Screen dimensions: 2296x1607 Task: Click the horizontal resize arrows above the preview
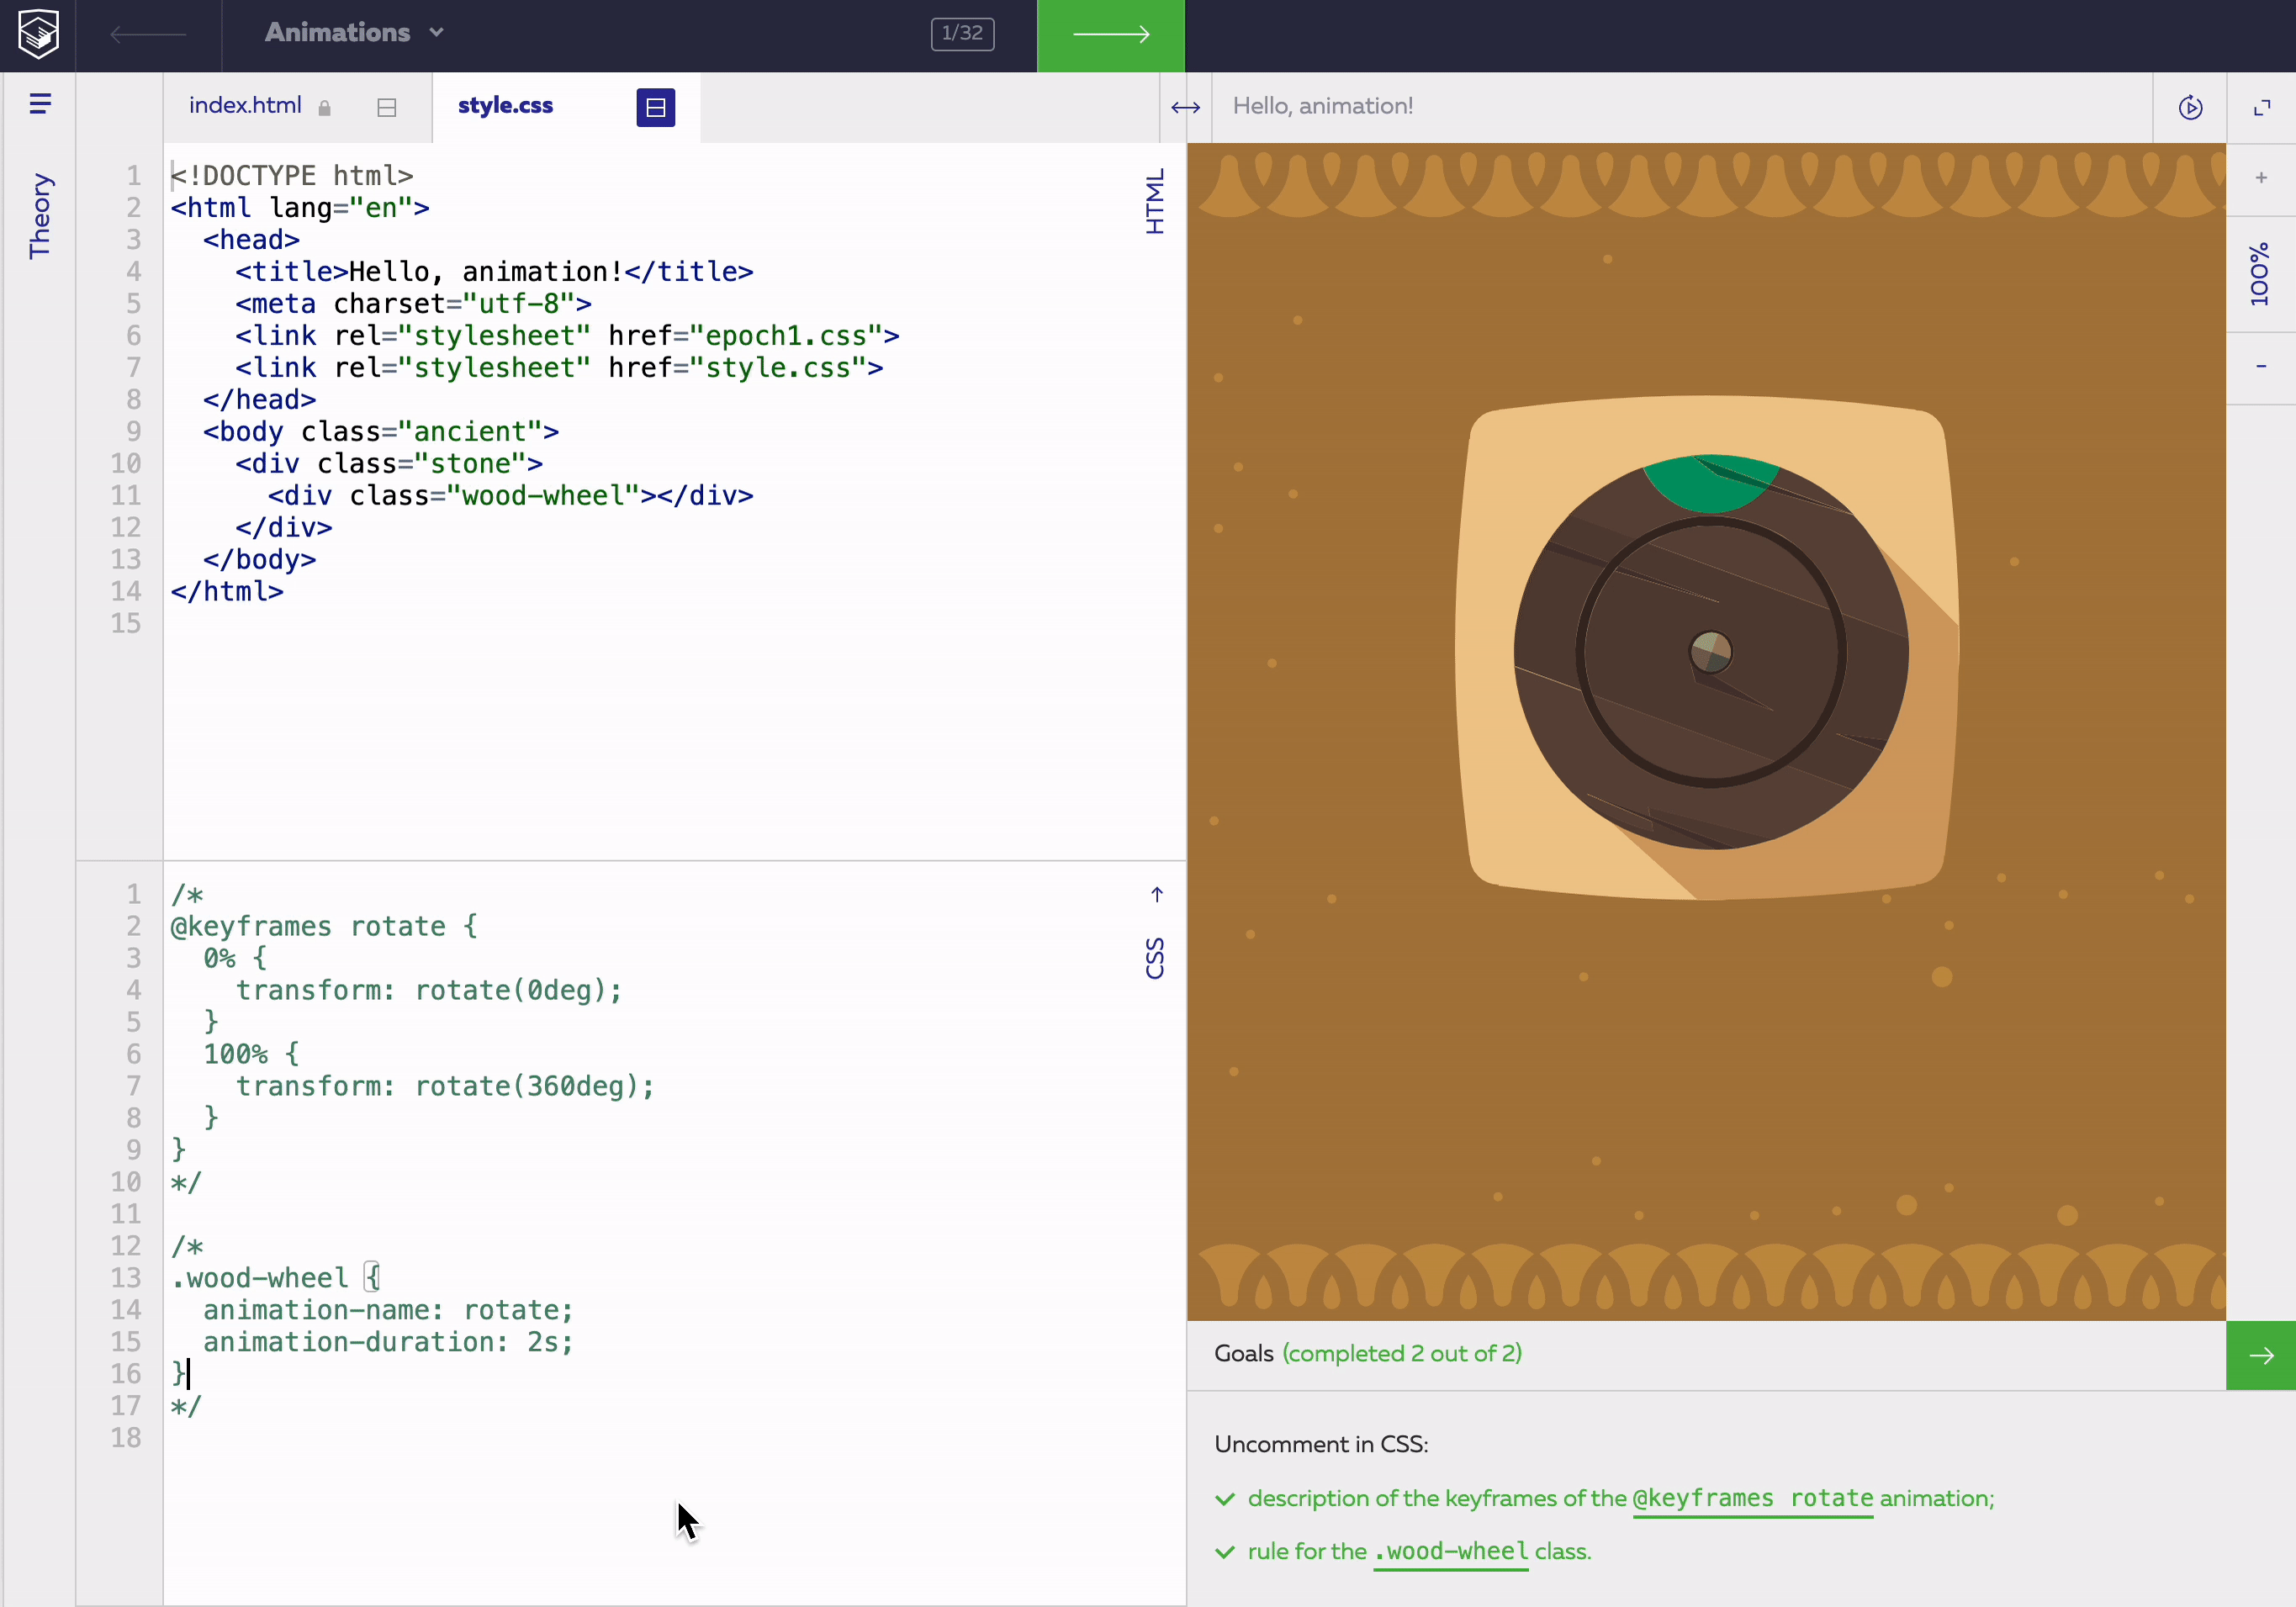(x=1185, y=107)
